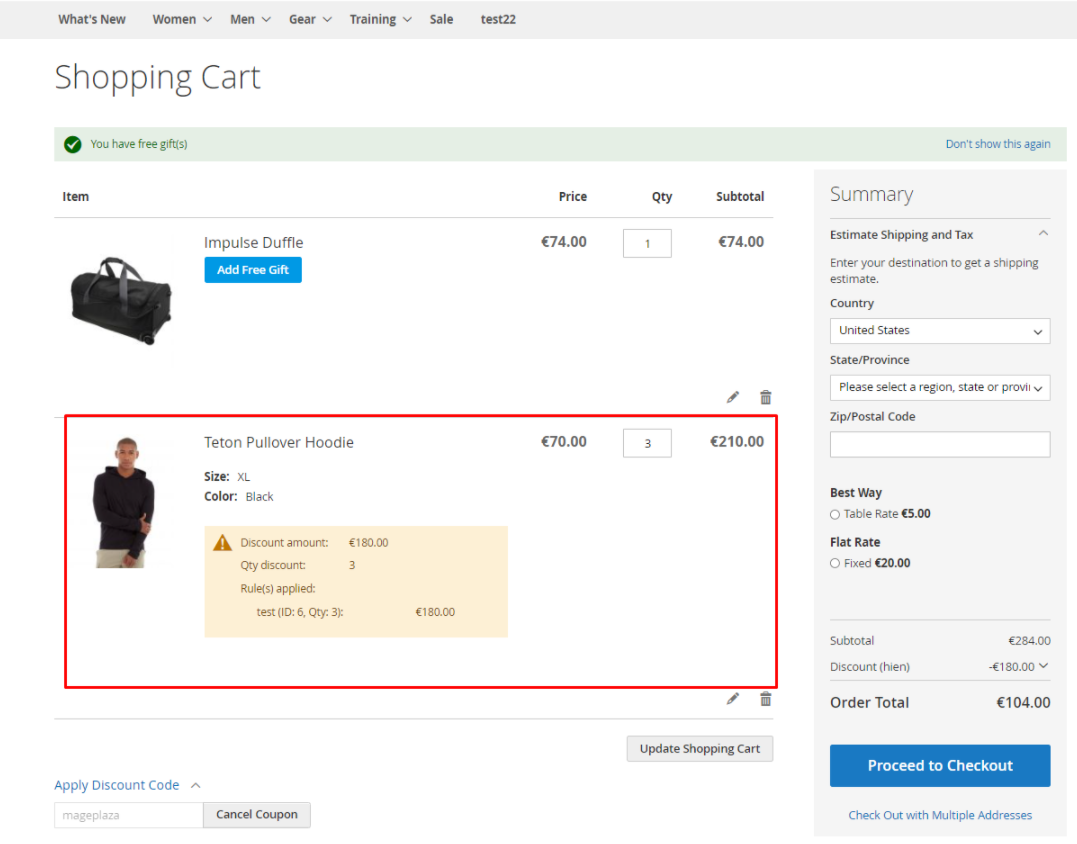
Task: Open the State/Province dropdown
Action: point(939,387)
